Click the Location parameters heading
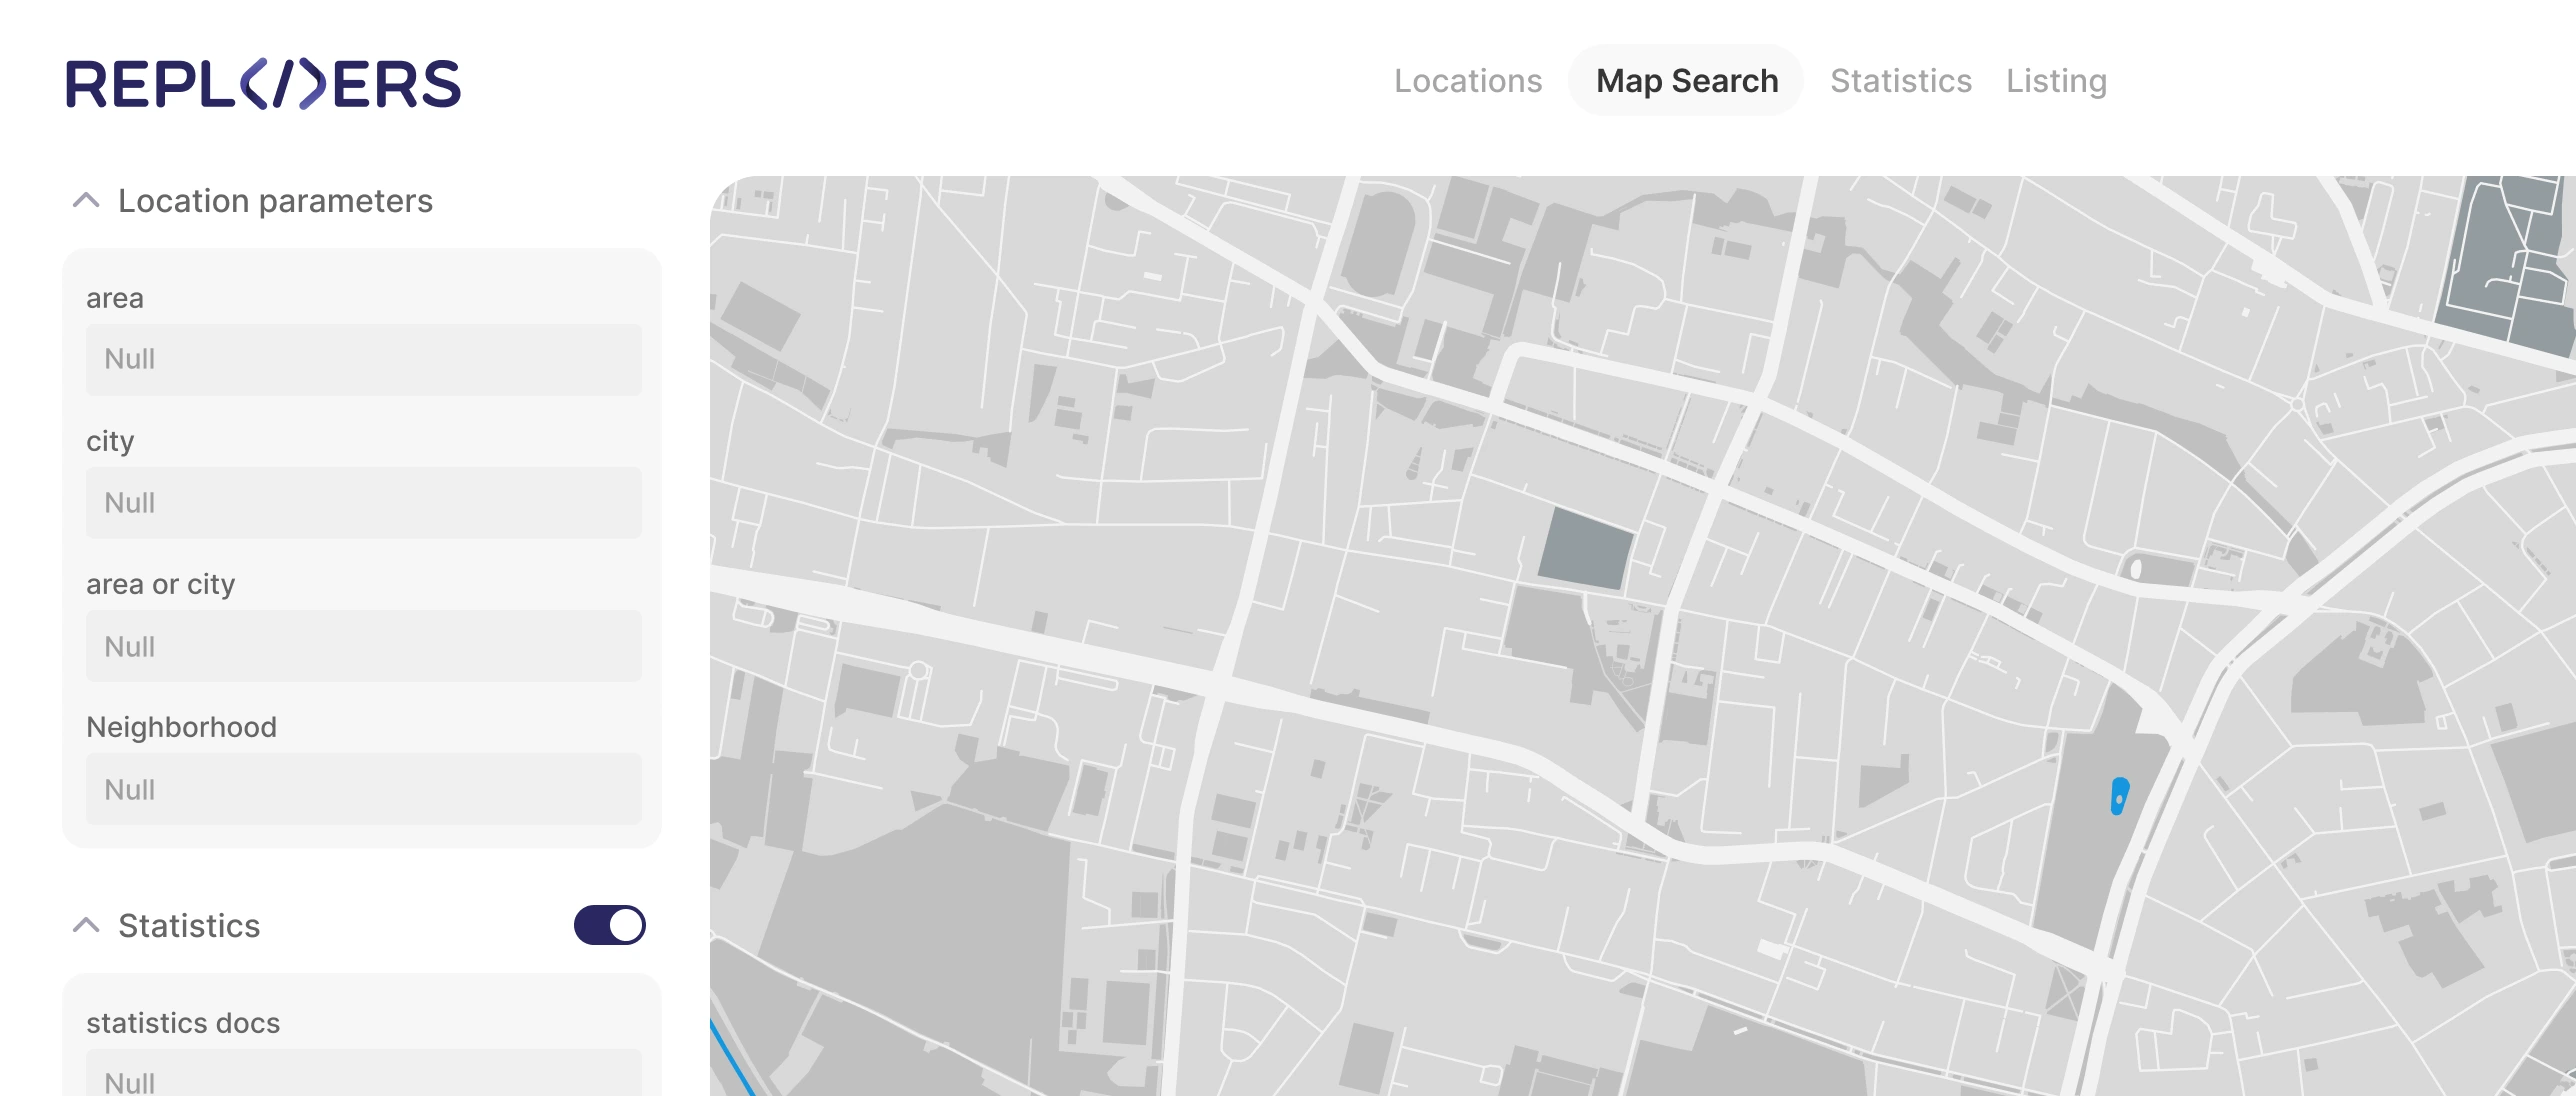 click(275, 201)
